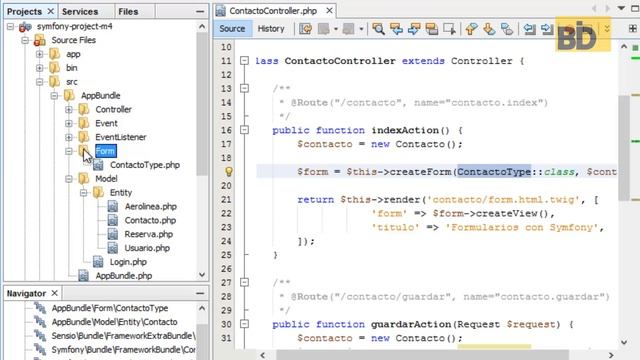
Task: Switch to the Projects tab
Action: (x=24, y=11)
